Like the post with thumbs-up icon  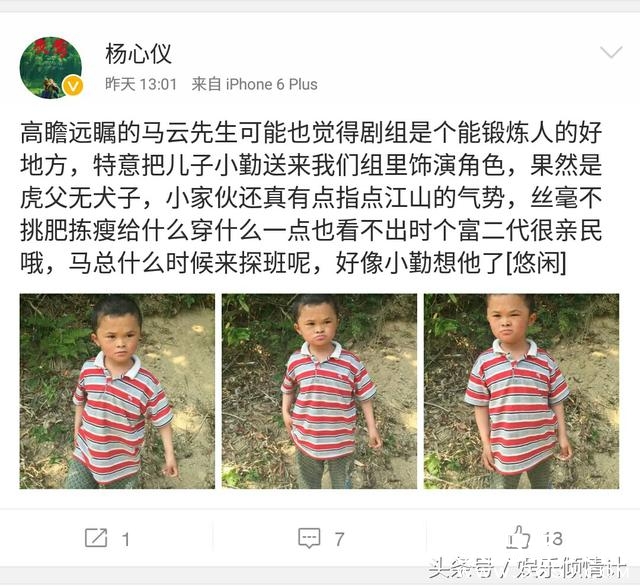(518, 537)
